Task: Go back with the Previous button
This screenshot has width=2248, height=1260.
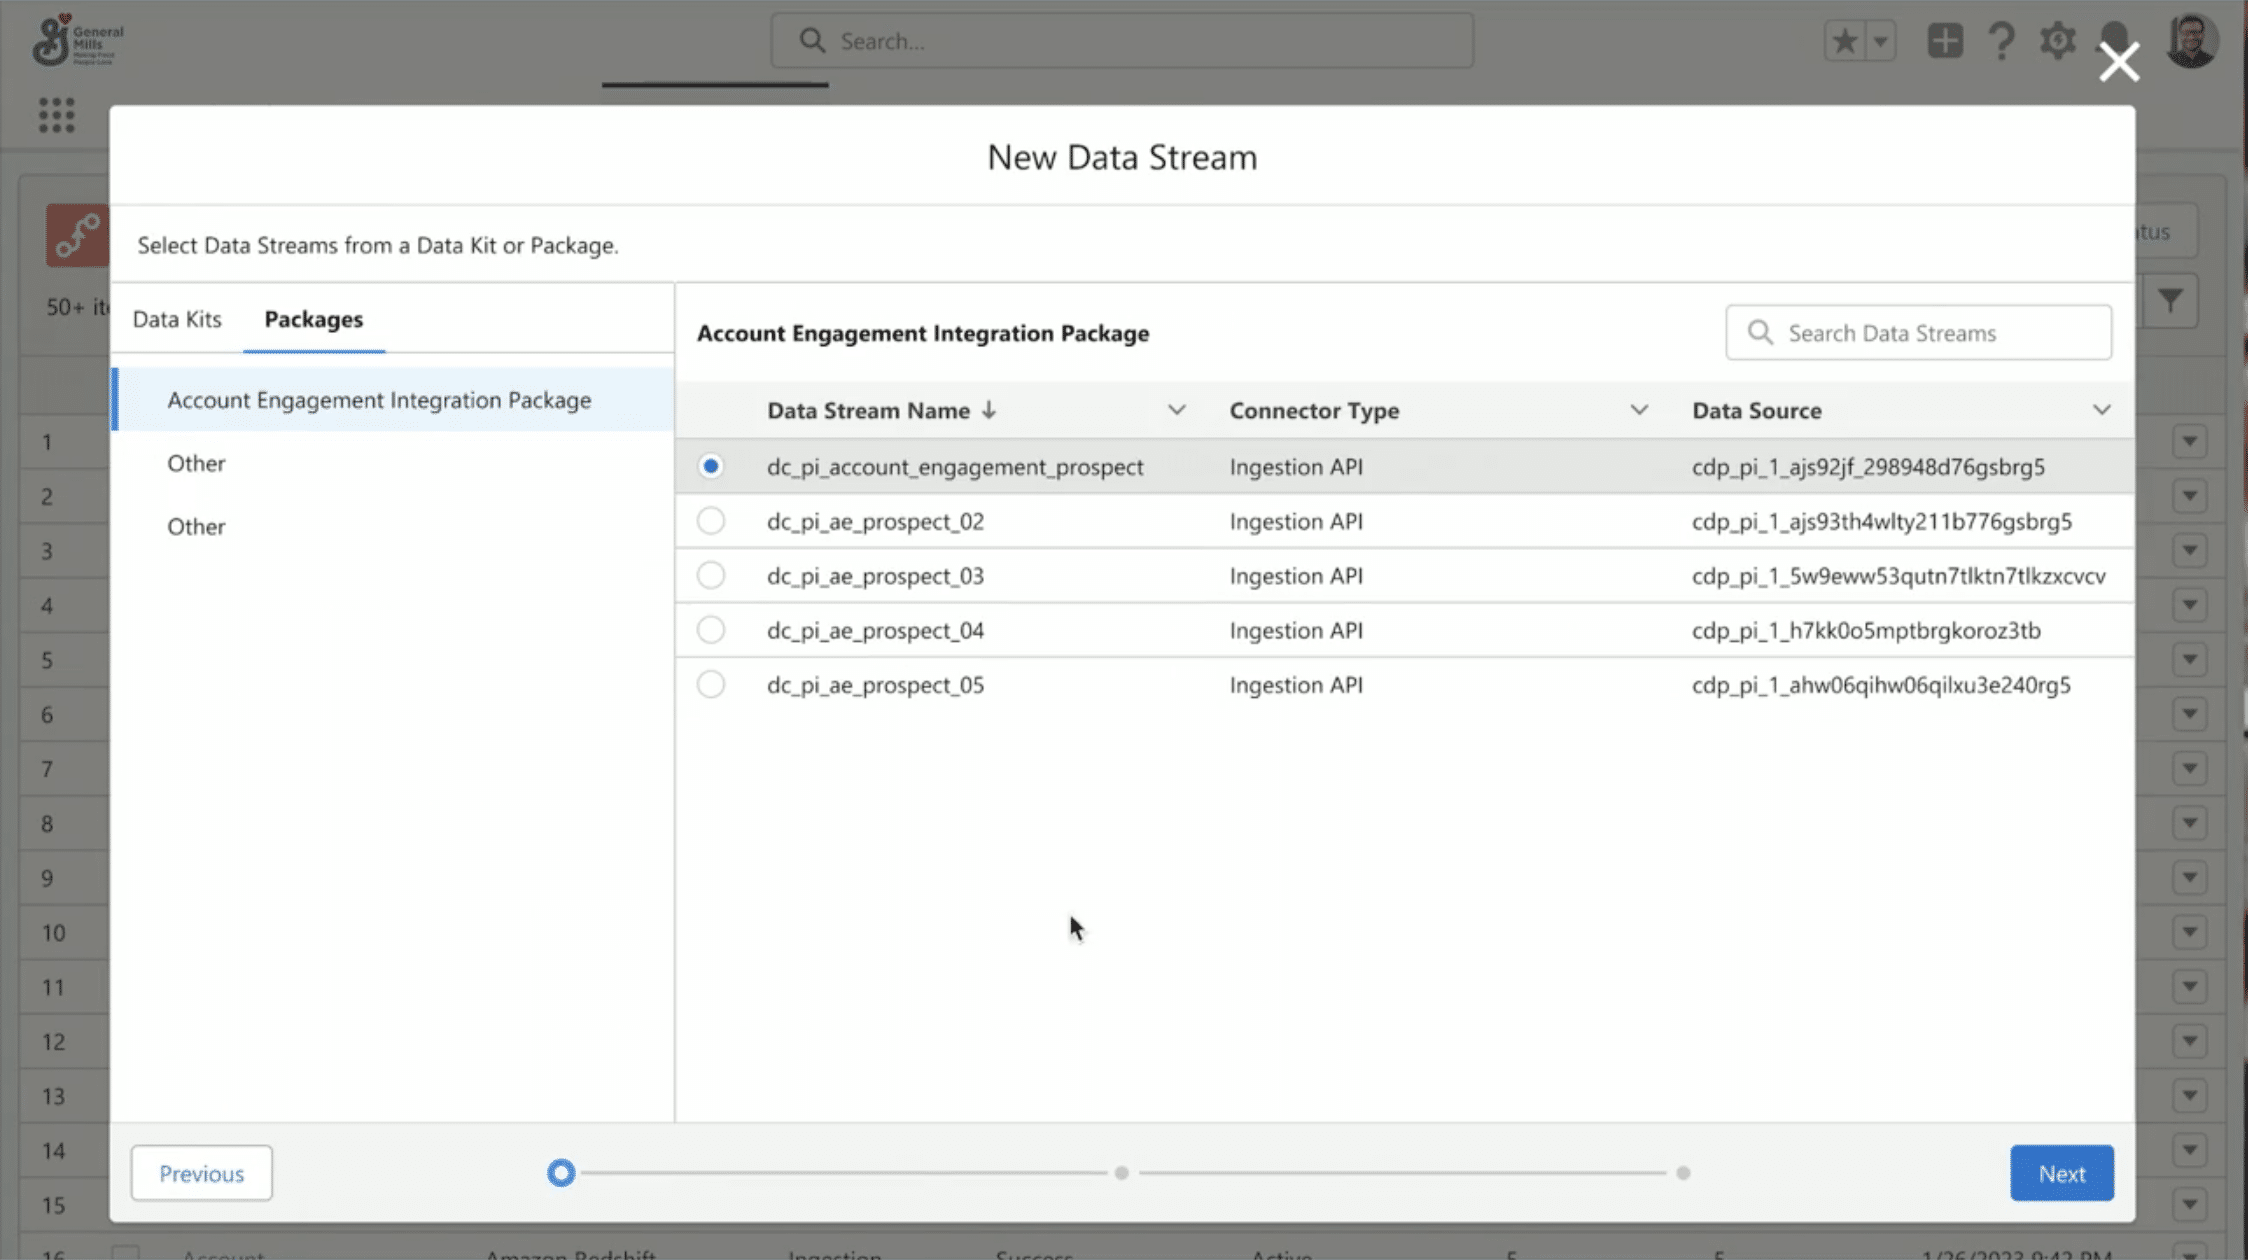Action: (x=201, y=1173)
